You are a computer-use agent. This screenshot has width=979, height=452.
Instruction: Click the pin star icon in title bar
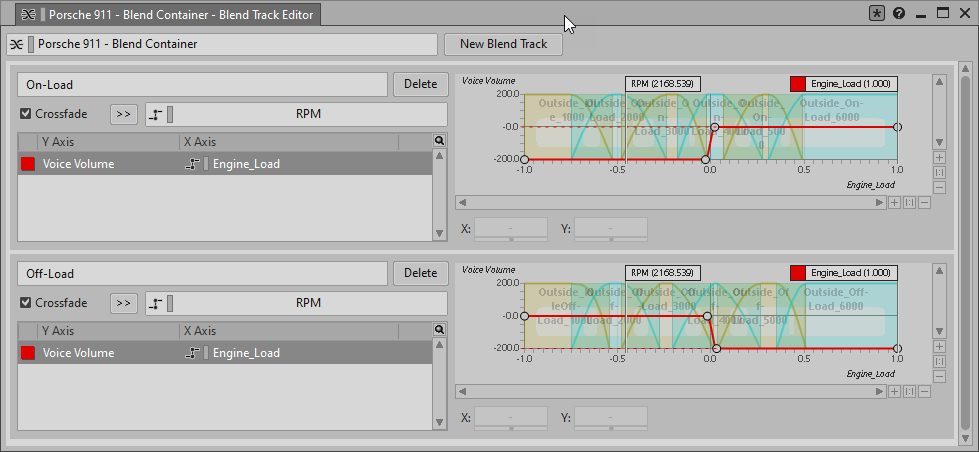(x=877, y=13)
